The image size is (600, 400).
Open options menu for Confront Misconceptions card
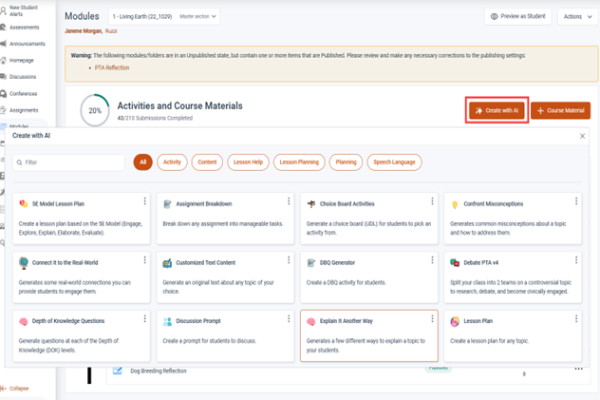click(576, 201)
